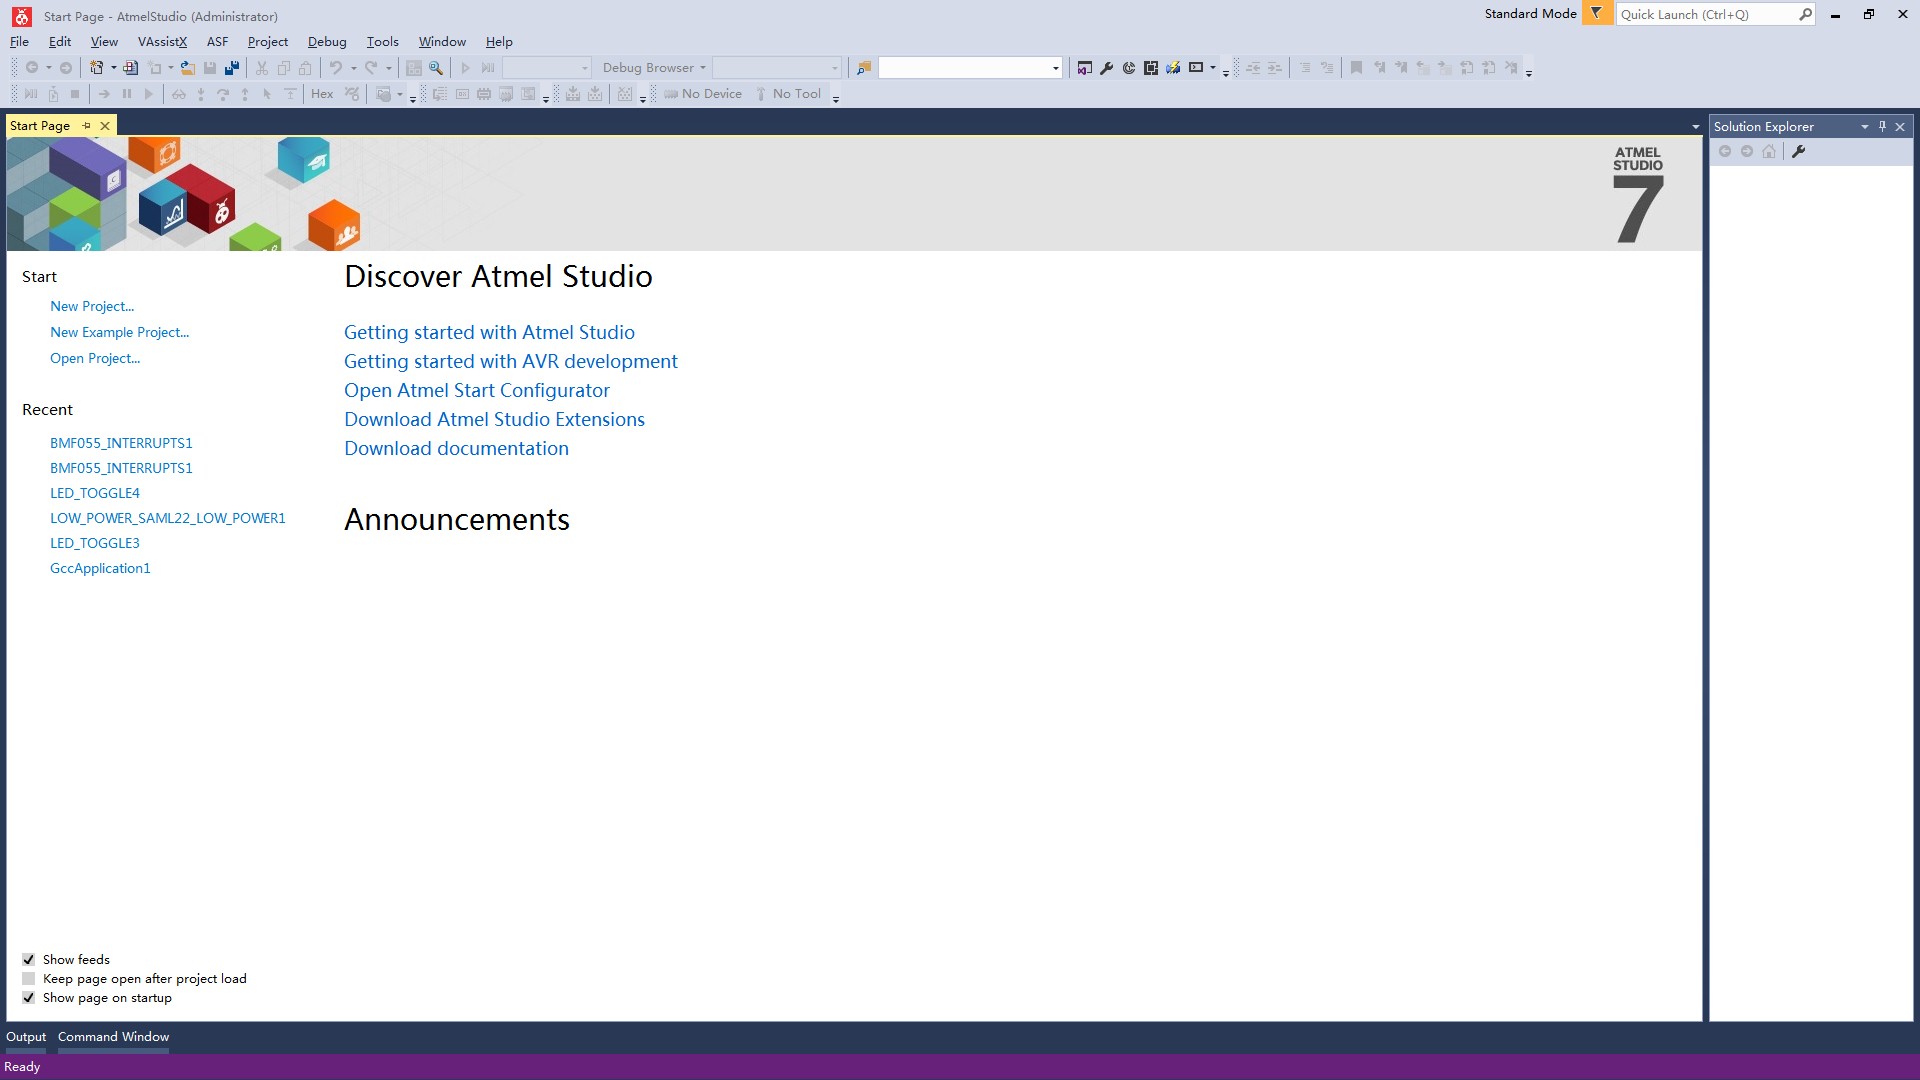Open Device Programming lightning icon

(x=1173, y=68)
